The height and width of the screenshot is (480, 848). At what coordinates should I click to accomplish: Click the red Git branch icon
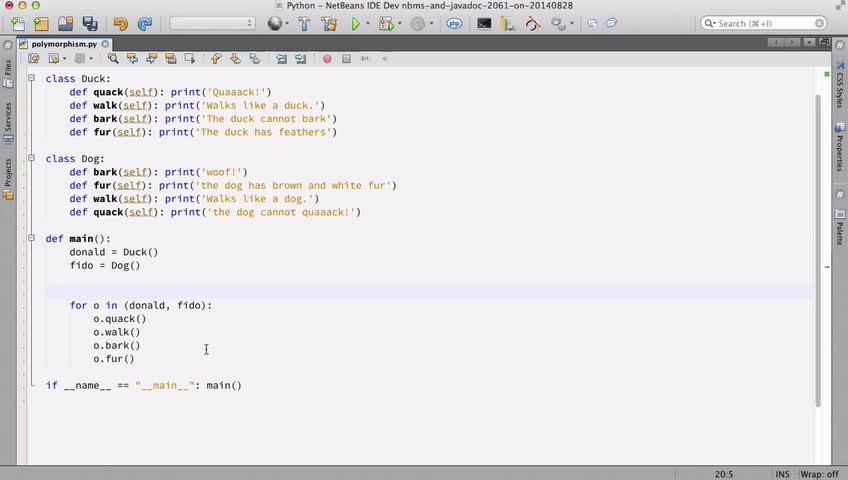pyautogui.click(x=533, y=24)
